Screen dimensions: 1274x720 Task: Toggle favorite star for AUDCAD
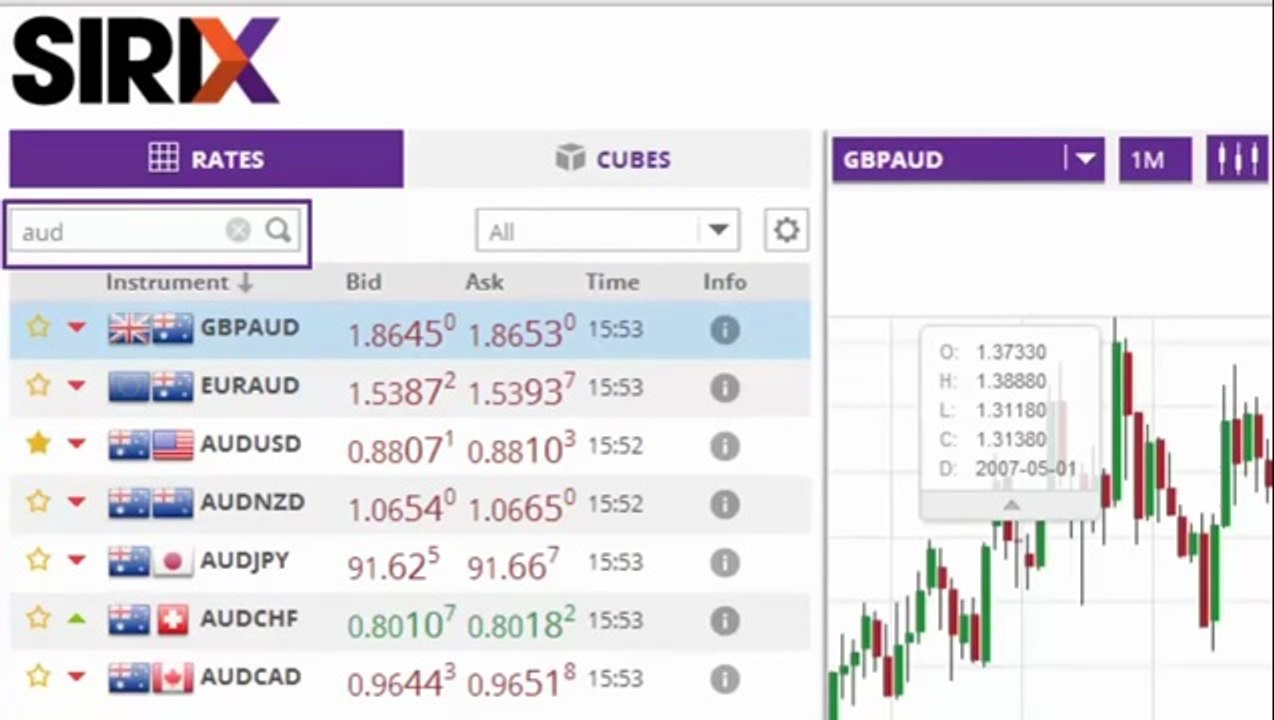[x=38, y=677]
